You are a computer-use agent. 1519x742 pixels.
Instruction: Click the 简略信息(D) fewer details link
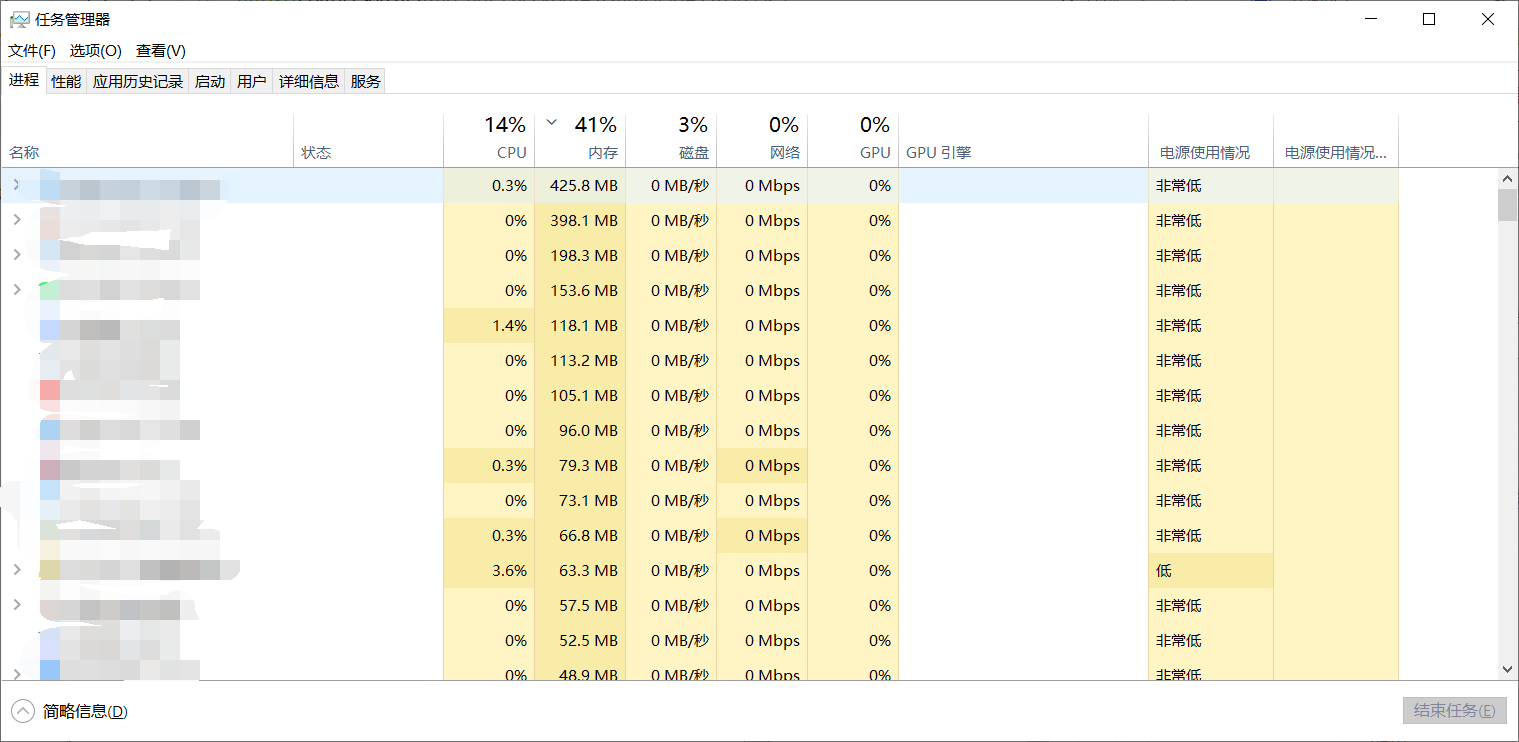point(85,711)
